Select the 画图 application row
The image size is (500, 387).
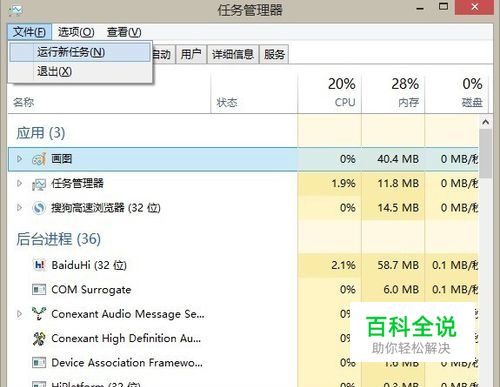pos(243,159)
